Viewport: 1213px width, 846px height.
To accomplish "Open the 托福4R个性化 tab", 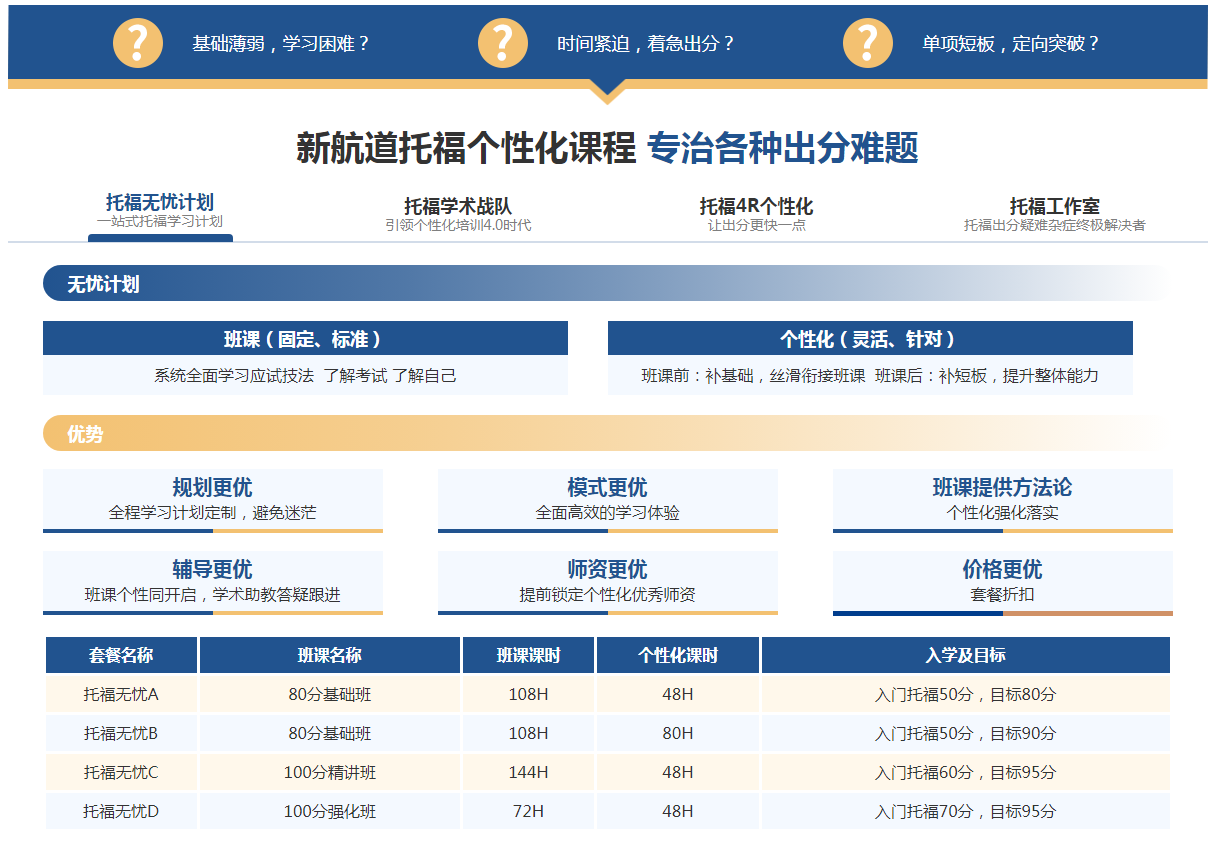I will click(x=756, y=214).
